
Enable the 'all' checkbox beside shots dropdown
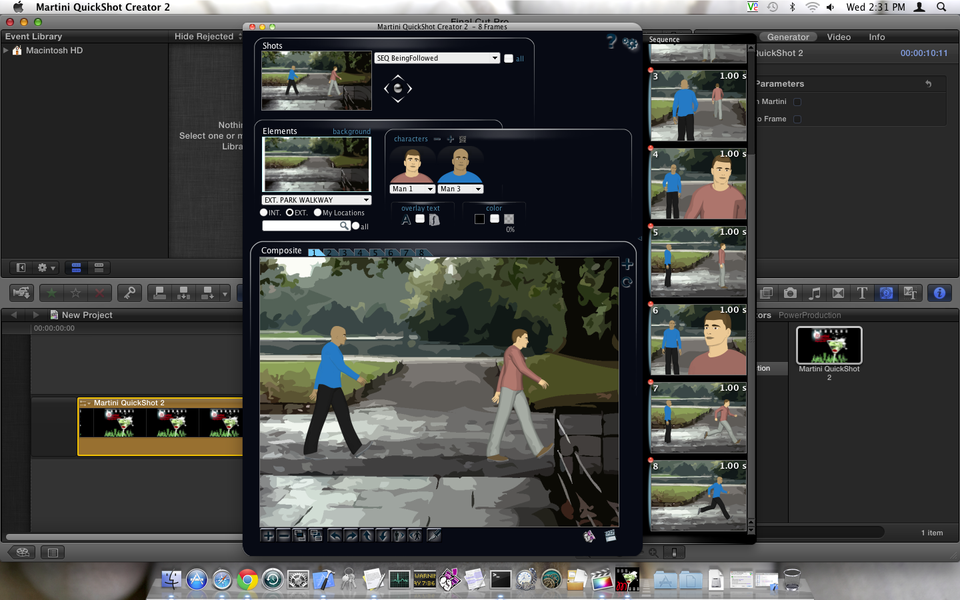509,59
